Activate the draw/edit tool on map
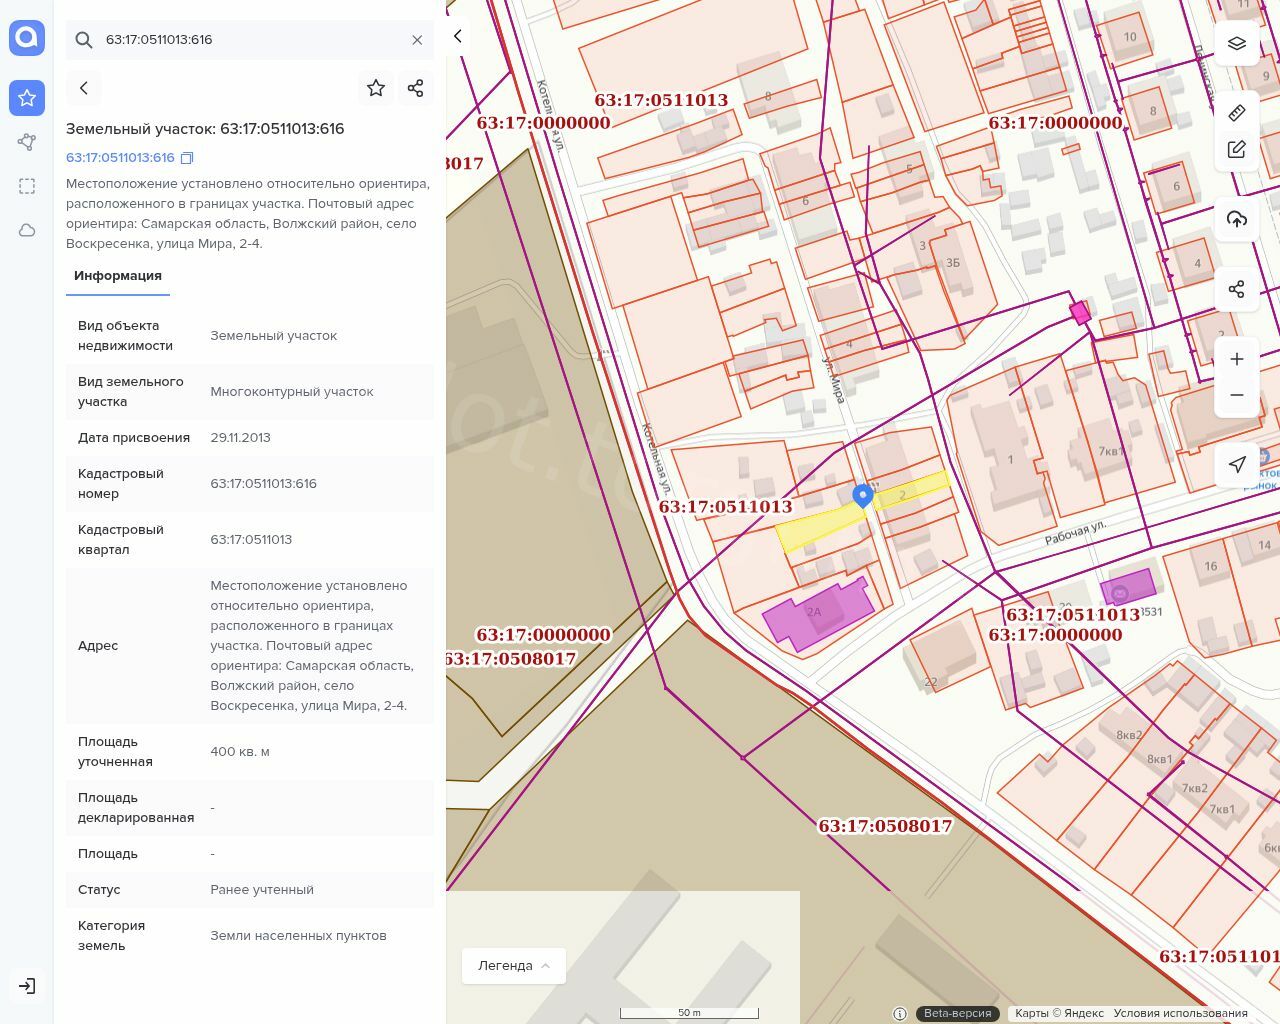 click(x=1236, y=149)
